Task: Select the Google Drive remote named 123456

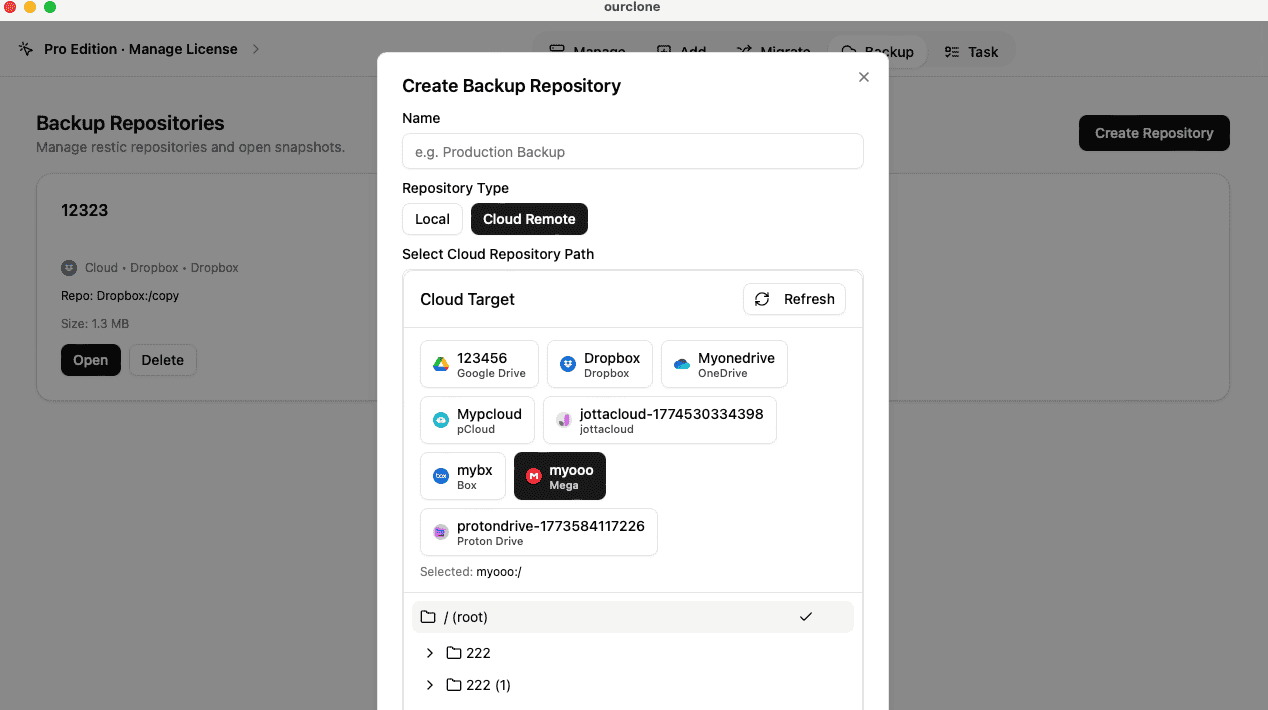Action: [479, 364]
